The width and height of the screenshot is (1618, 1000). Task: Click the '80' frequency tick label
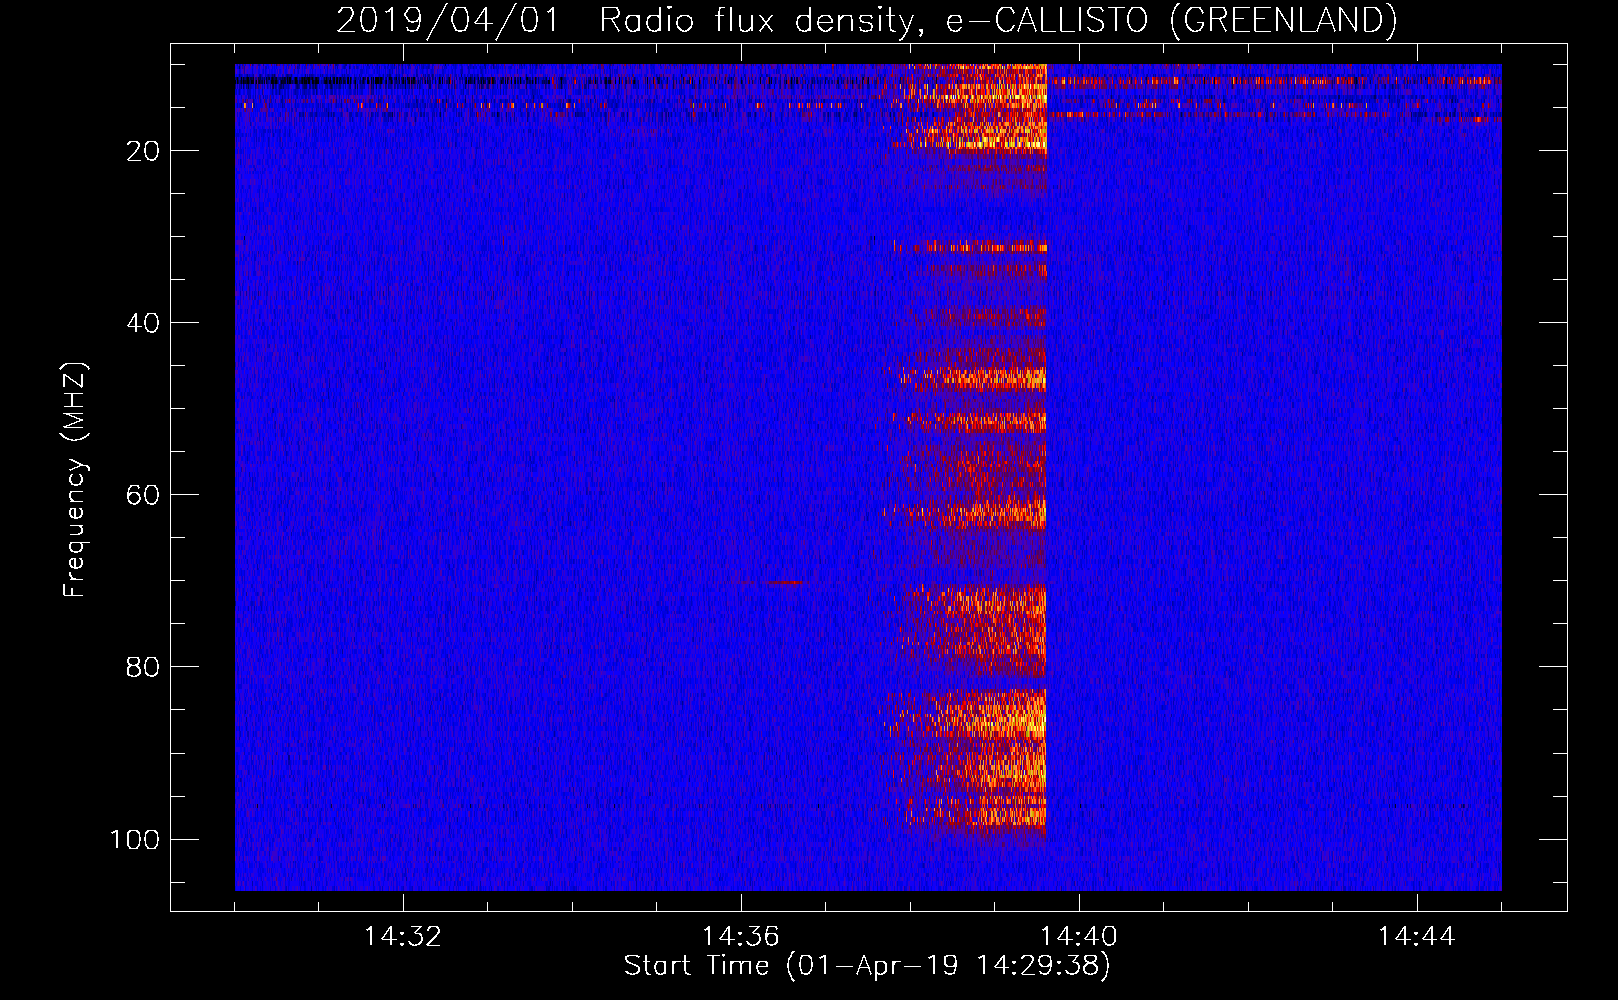[143, 667]
